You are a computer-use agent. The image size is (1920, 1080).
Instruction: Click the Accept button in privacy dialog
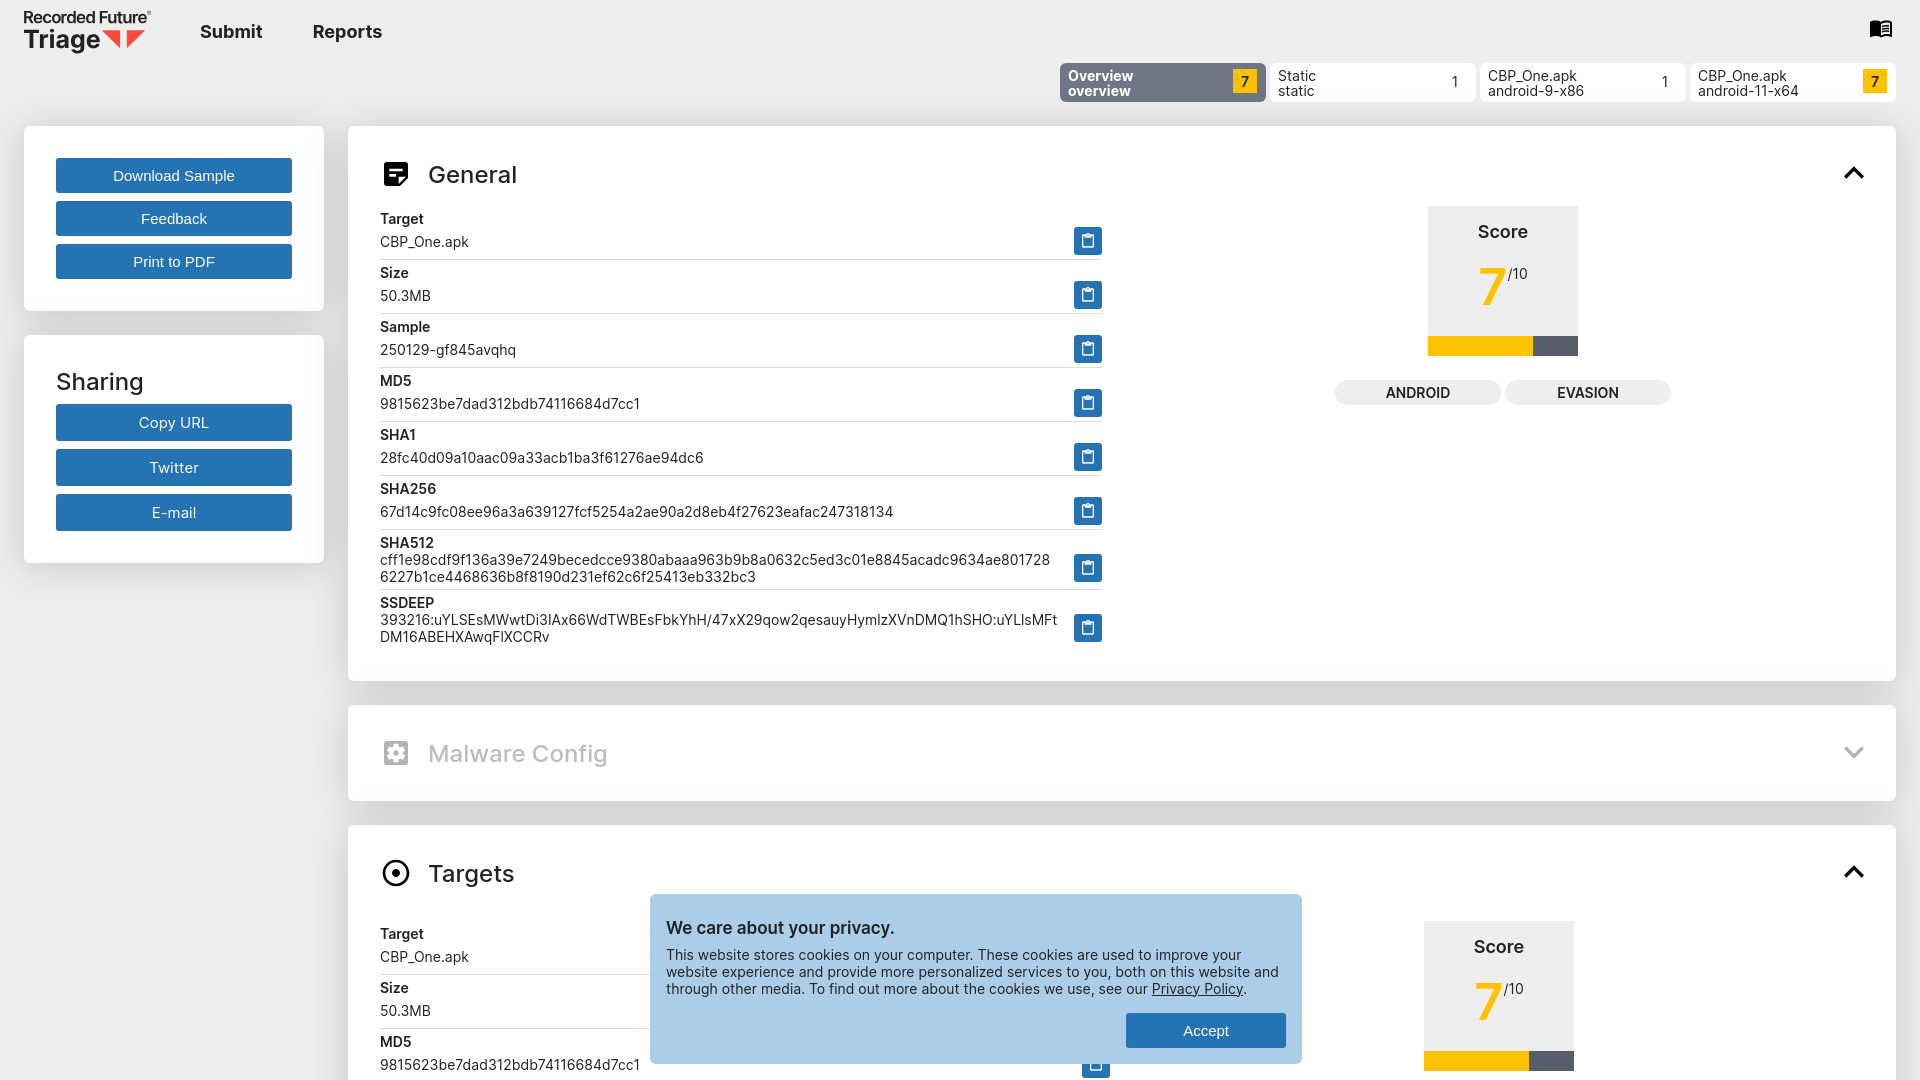coord(1205,1030)
